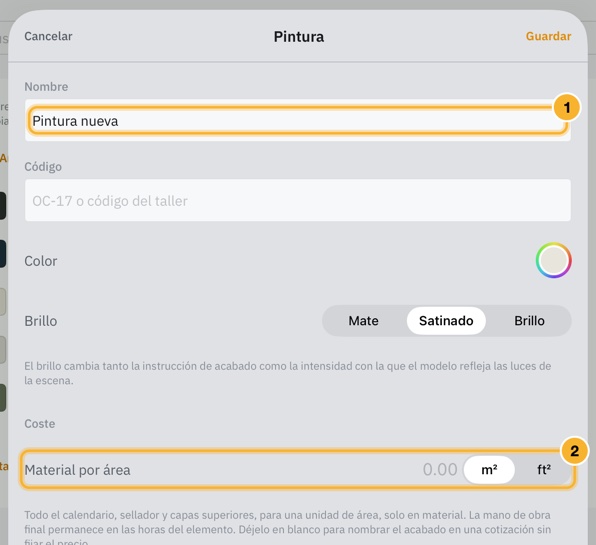Select Brillo gloss option
This screenshot has width=596, height=545.
(x=529, y=321)
